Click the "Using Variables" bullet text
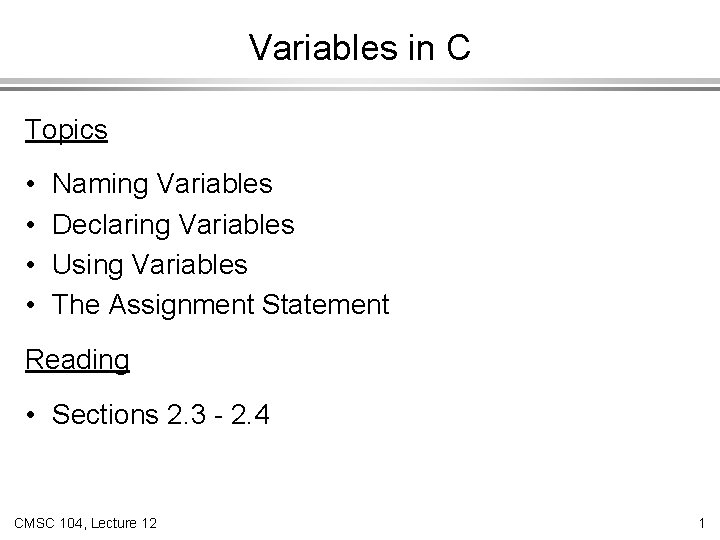720x540 pixels. tap(149, 264)
